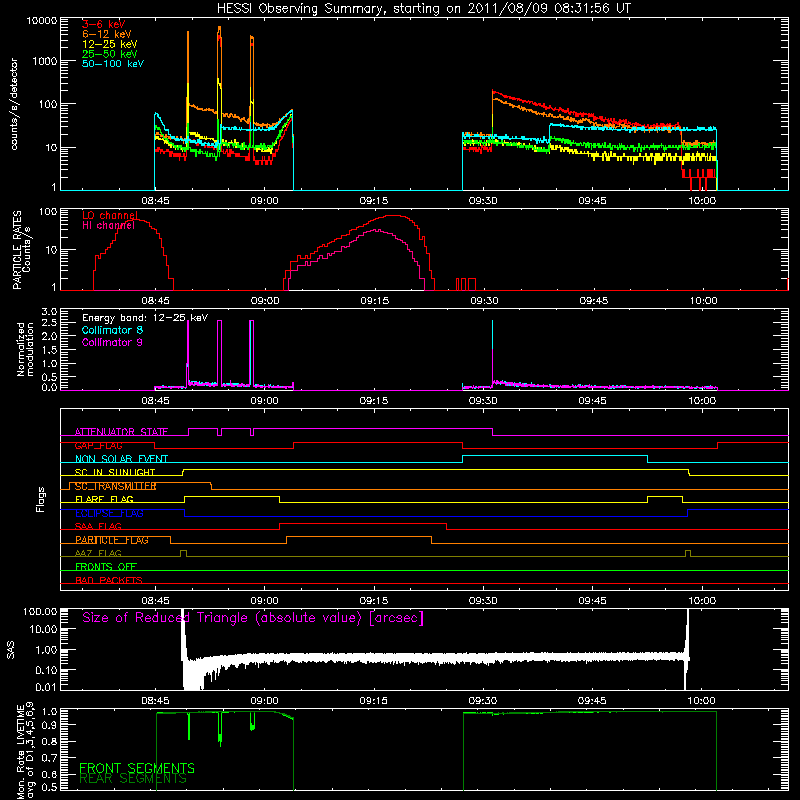This screenshot has height=800, width=800.
Task: Click the HI channel legend label
Action: 109,226
